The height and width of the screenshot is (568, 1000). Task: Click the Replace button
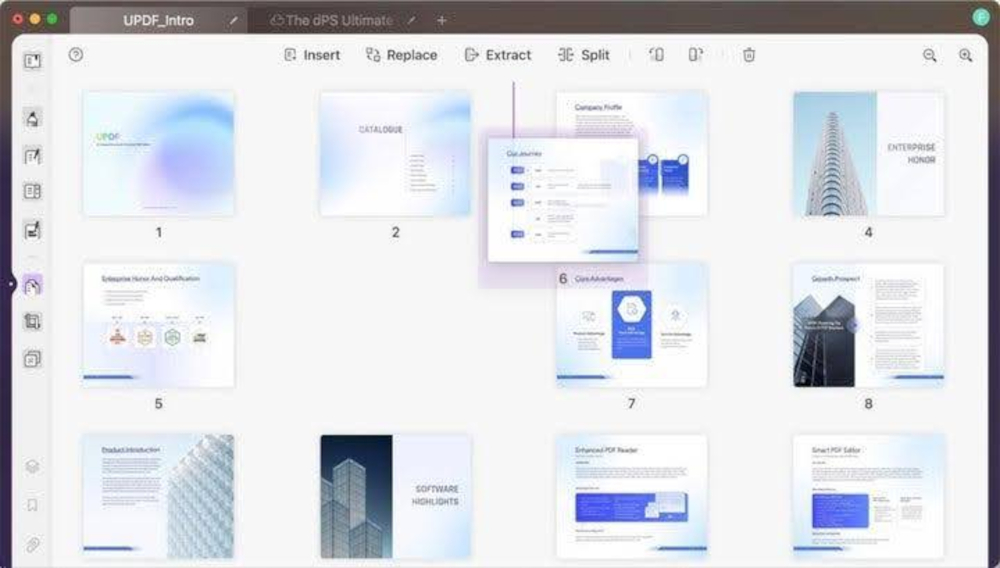pos(401,55)
